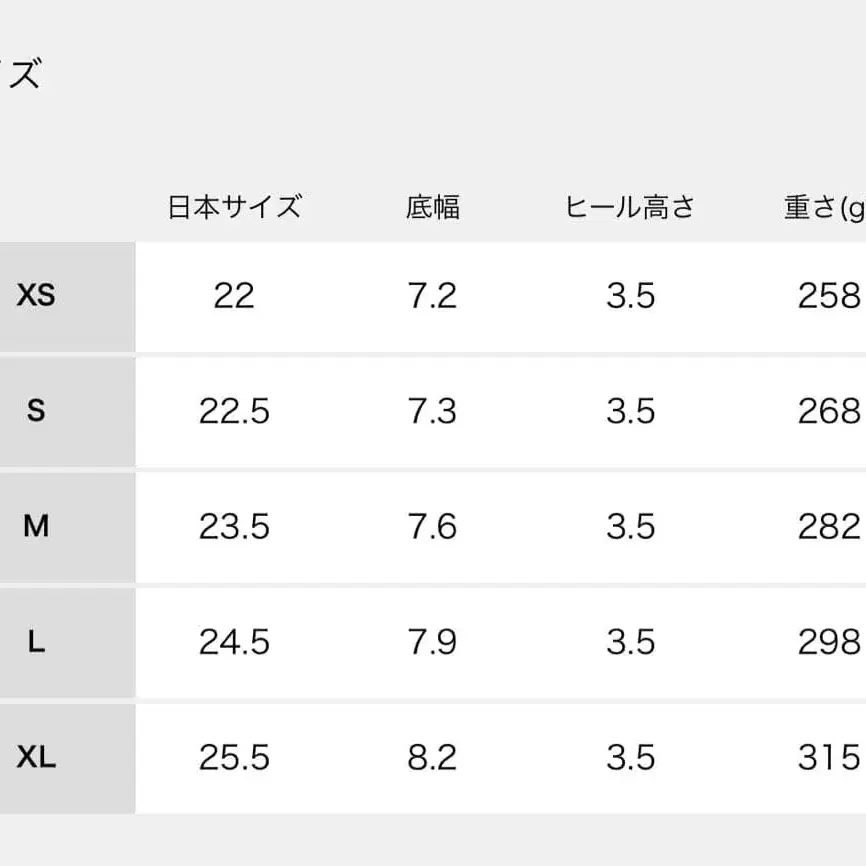866x866 pixels.
Task: Click the Japan size value 22
Action: point(234,296)
